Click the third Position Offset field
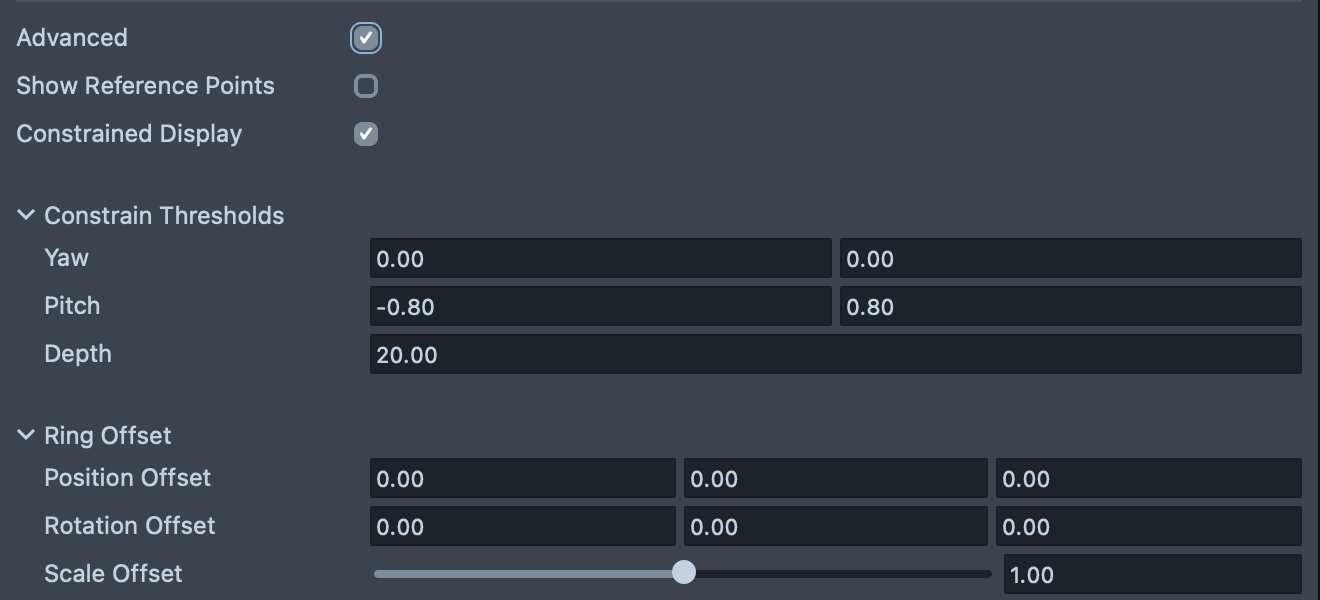 pyautogui.click(x=1148, y=479)
